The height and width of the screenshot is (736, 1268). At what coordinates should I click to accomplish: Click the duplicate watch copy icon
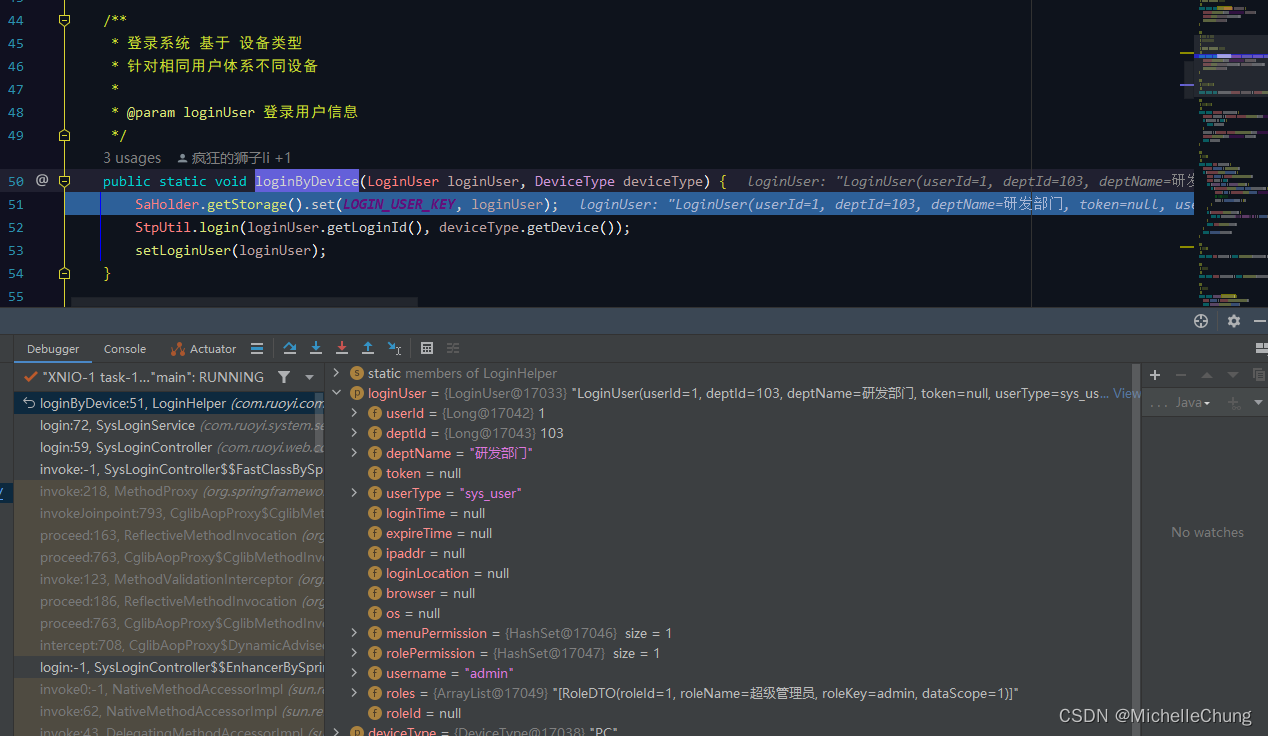[1259, 375]
